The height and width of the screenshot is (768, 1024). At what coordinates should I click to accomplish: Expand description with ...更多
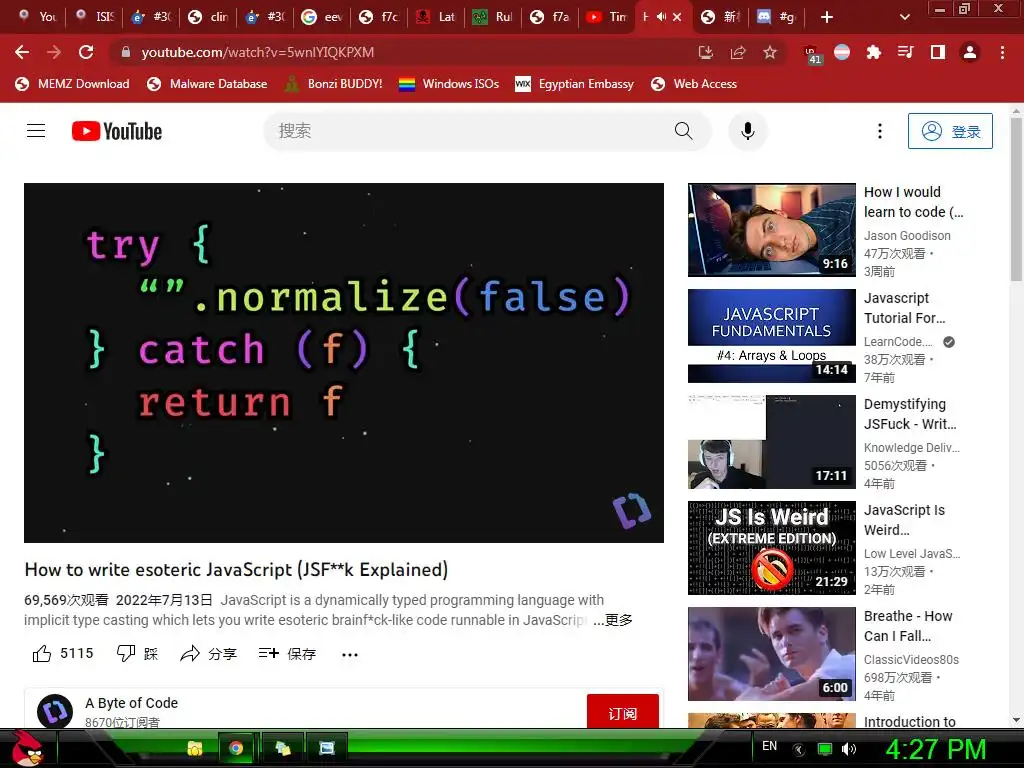pyautogui.click(x=613, y=620)
